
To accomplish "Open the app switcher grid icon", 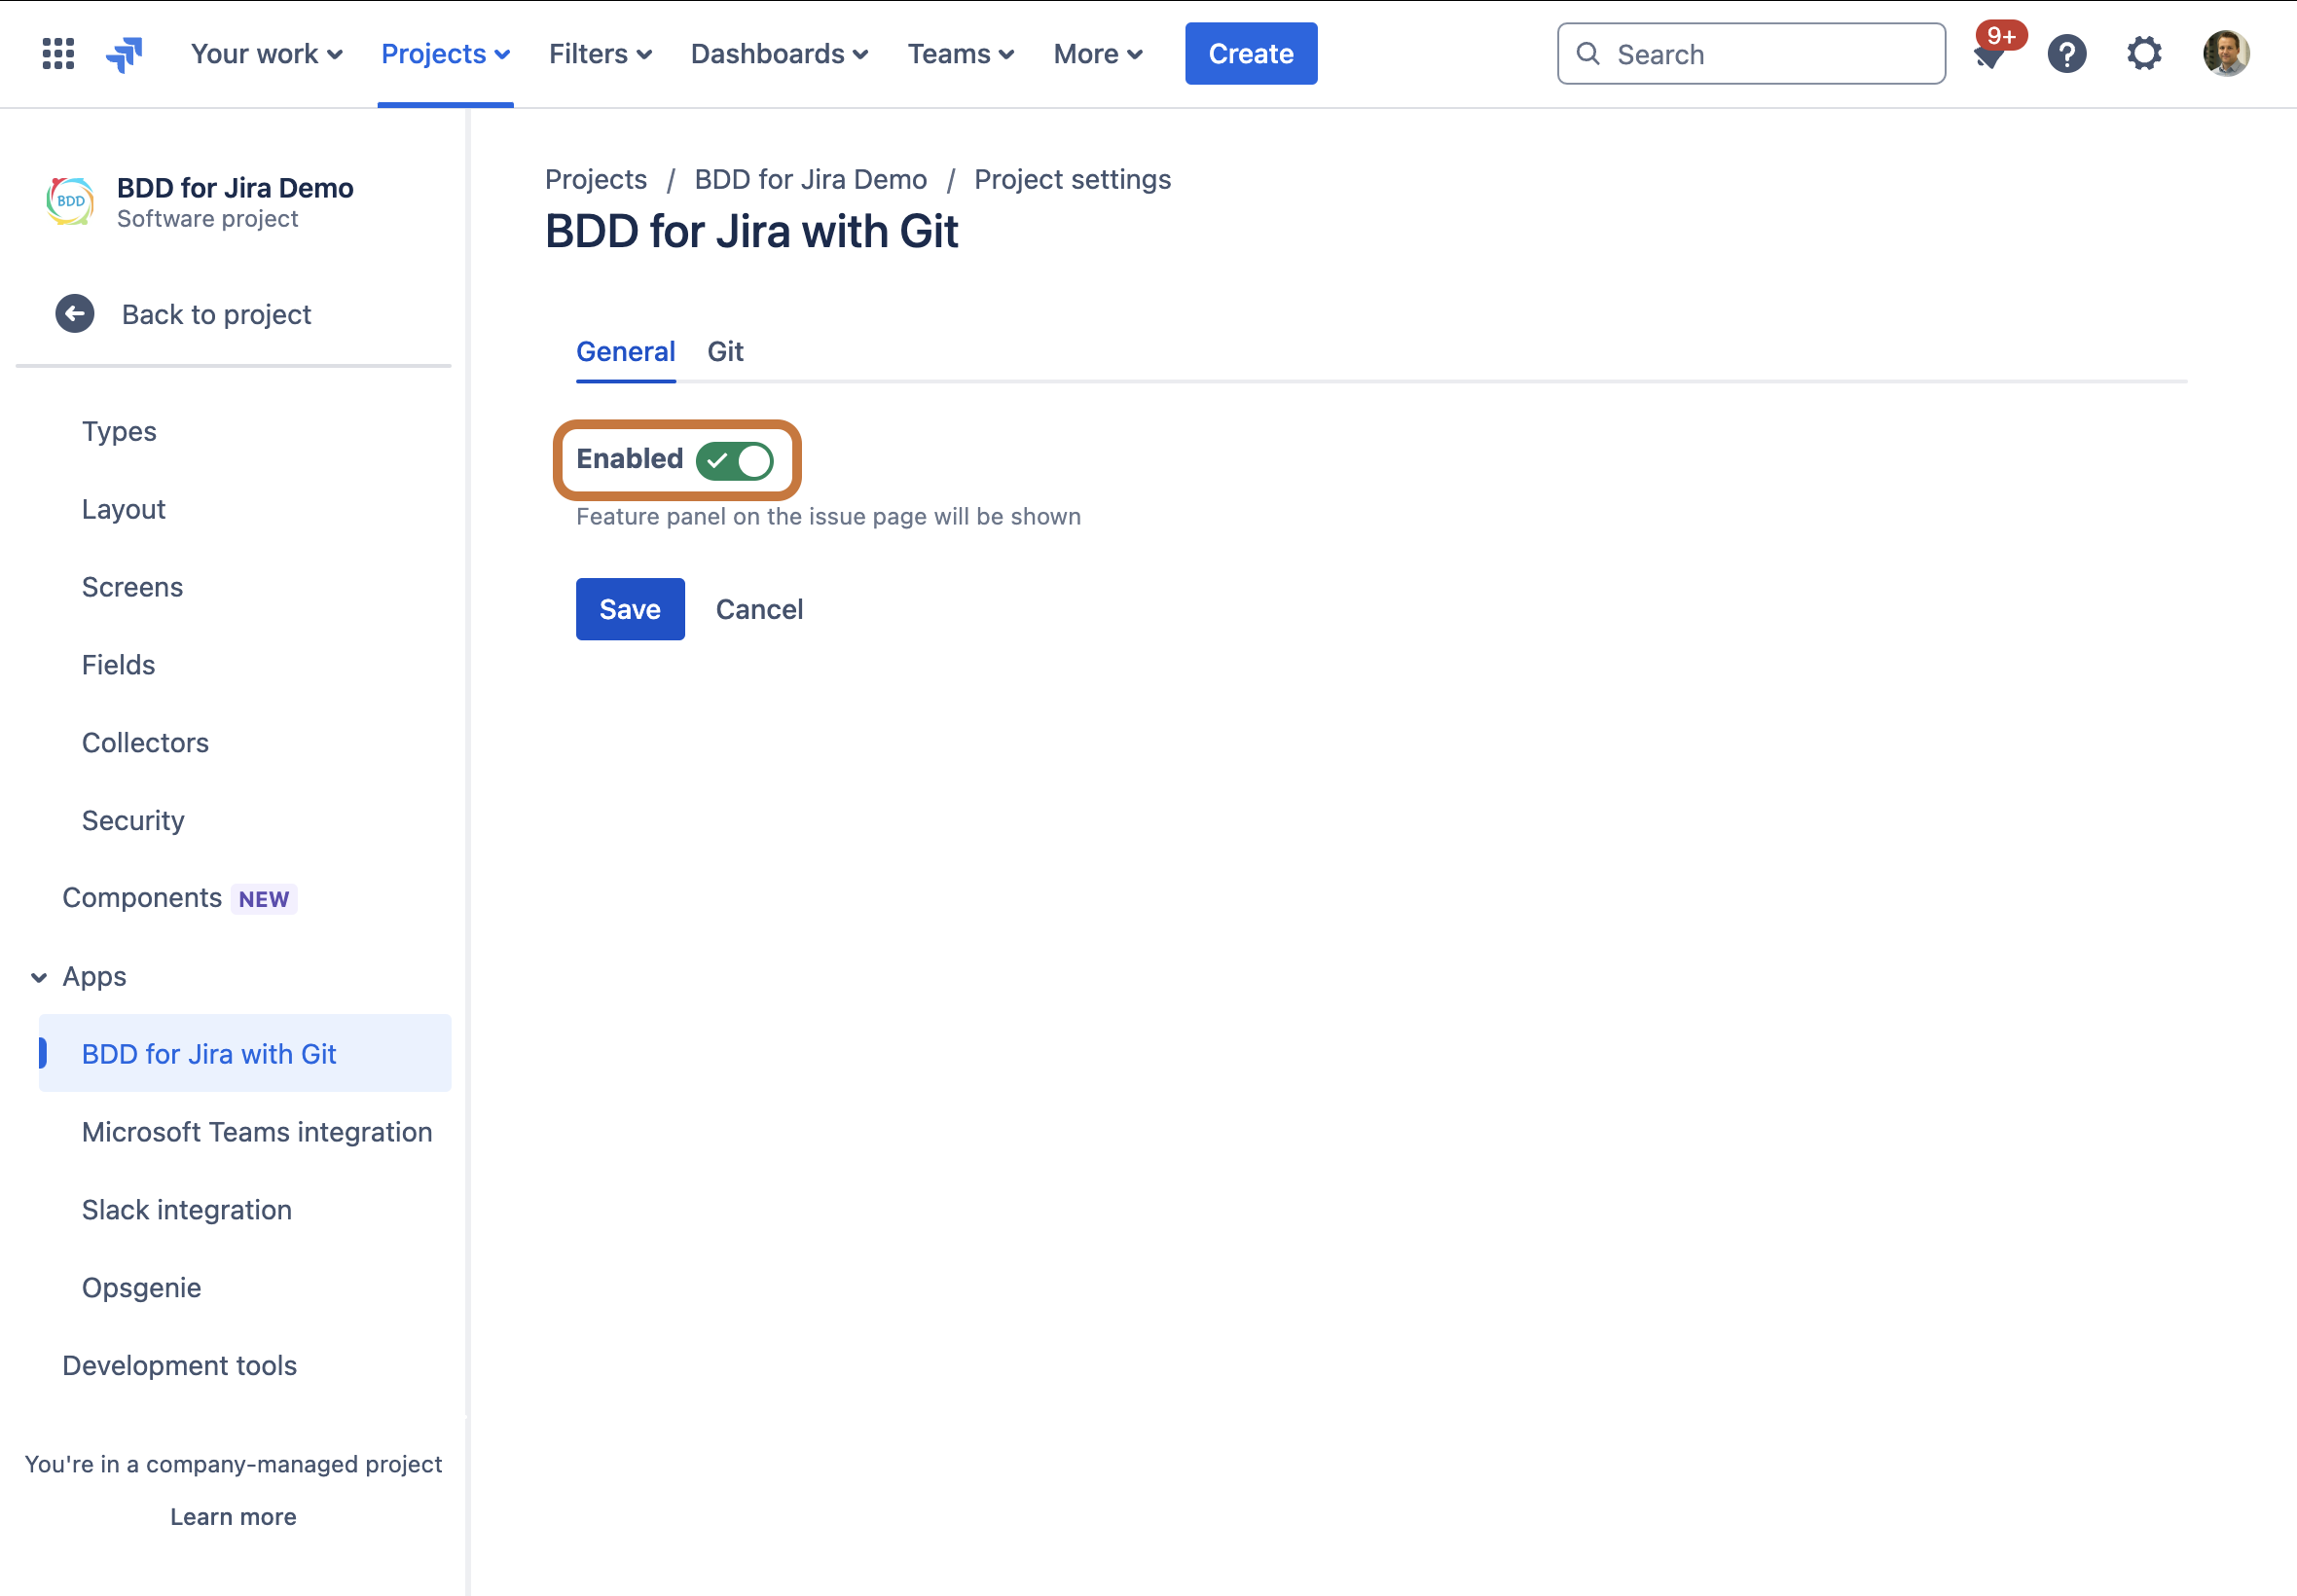I will [x=58, y=54].
